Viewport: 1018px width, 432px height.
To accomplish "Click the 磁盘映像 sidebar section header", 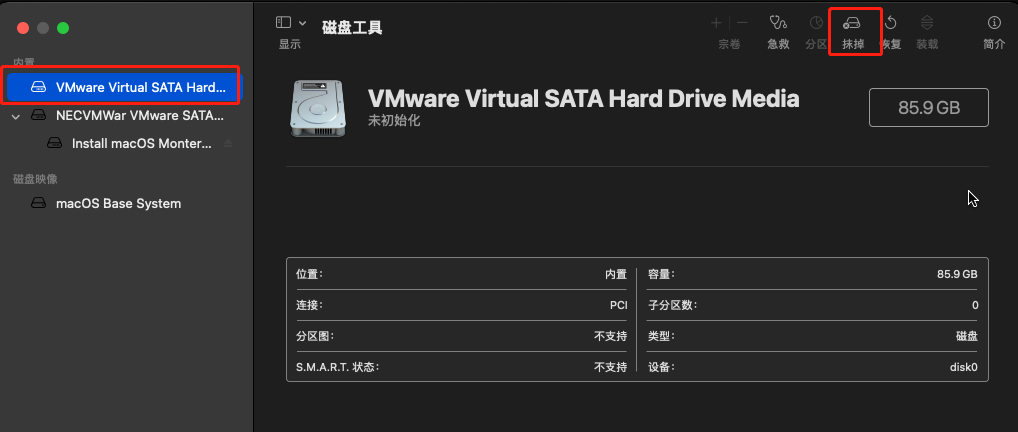I will coord(36,179).
